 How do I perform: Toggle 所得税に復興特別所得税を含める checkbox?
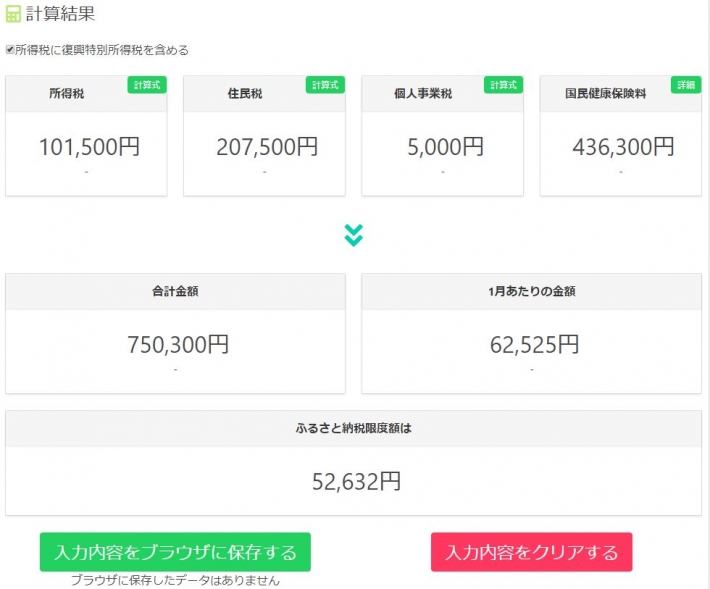(10, 50)
